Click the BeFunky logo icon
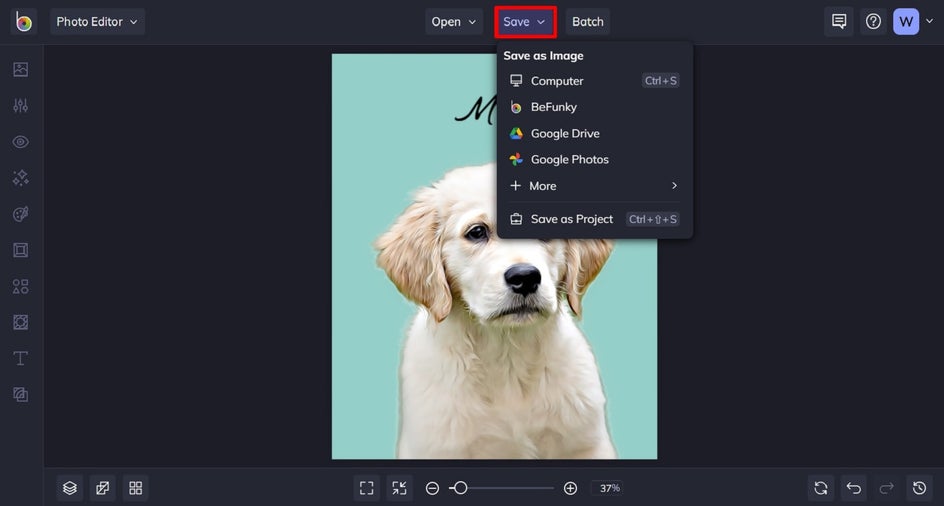This screenshot has width=944, height=506. tap(24, 22)
